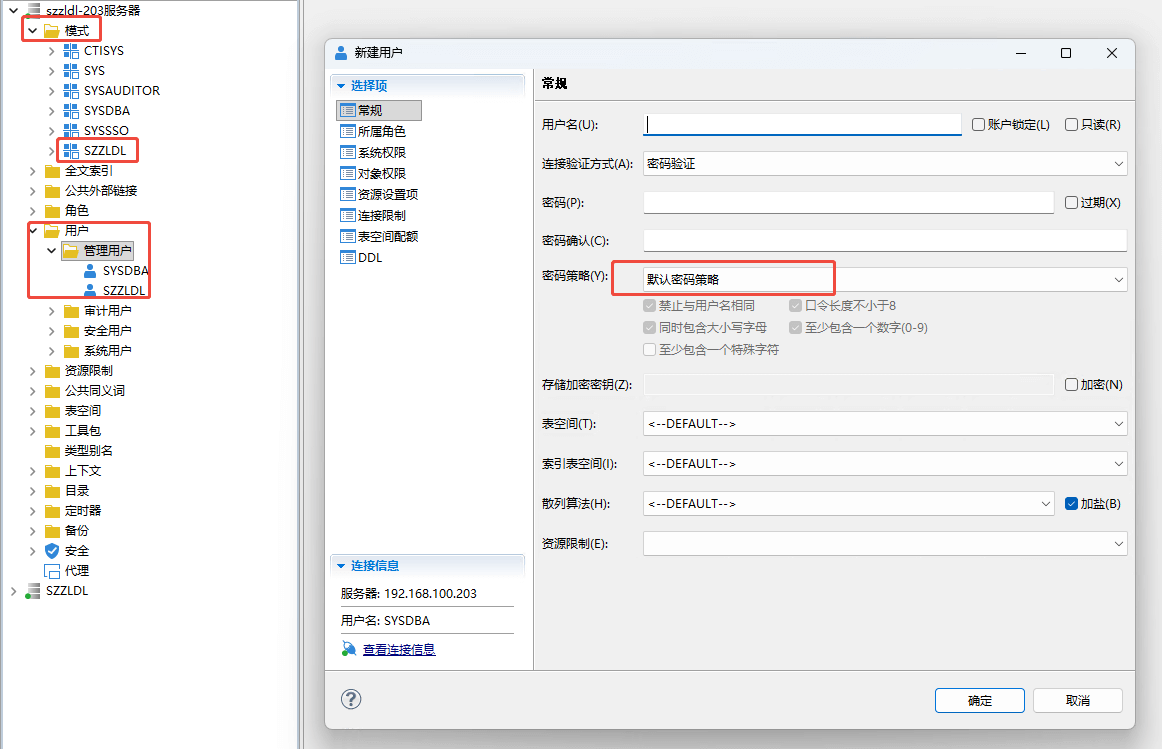Click the SZZLDL schema icon
The width and height of the screenshot is (1162, 749).
coord(71,150)
